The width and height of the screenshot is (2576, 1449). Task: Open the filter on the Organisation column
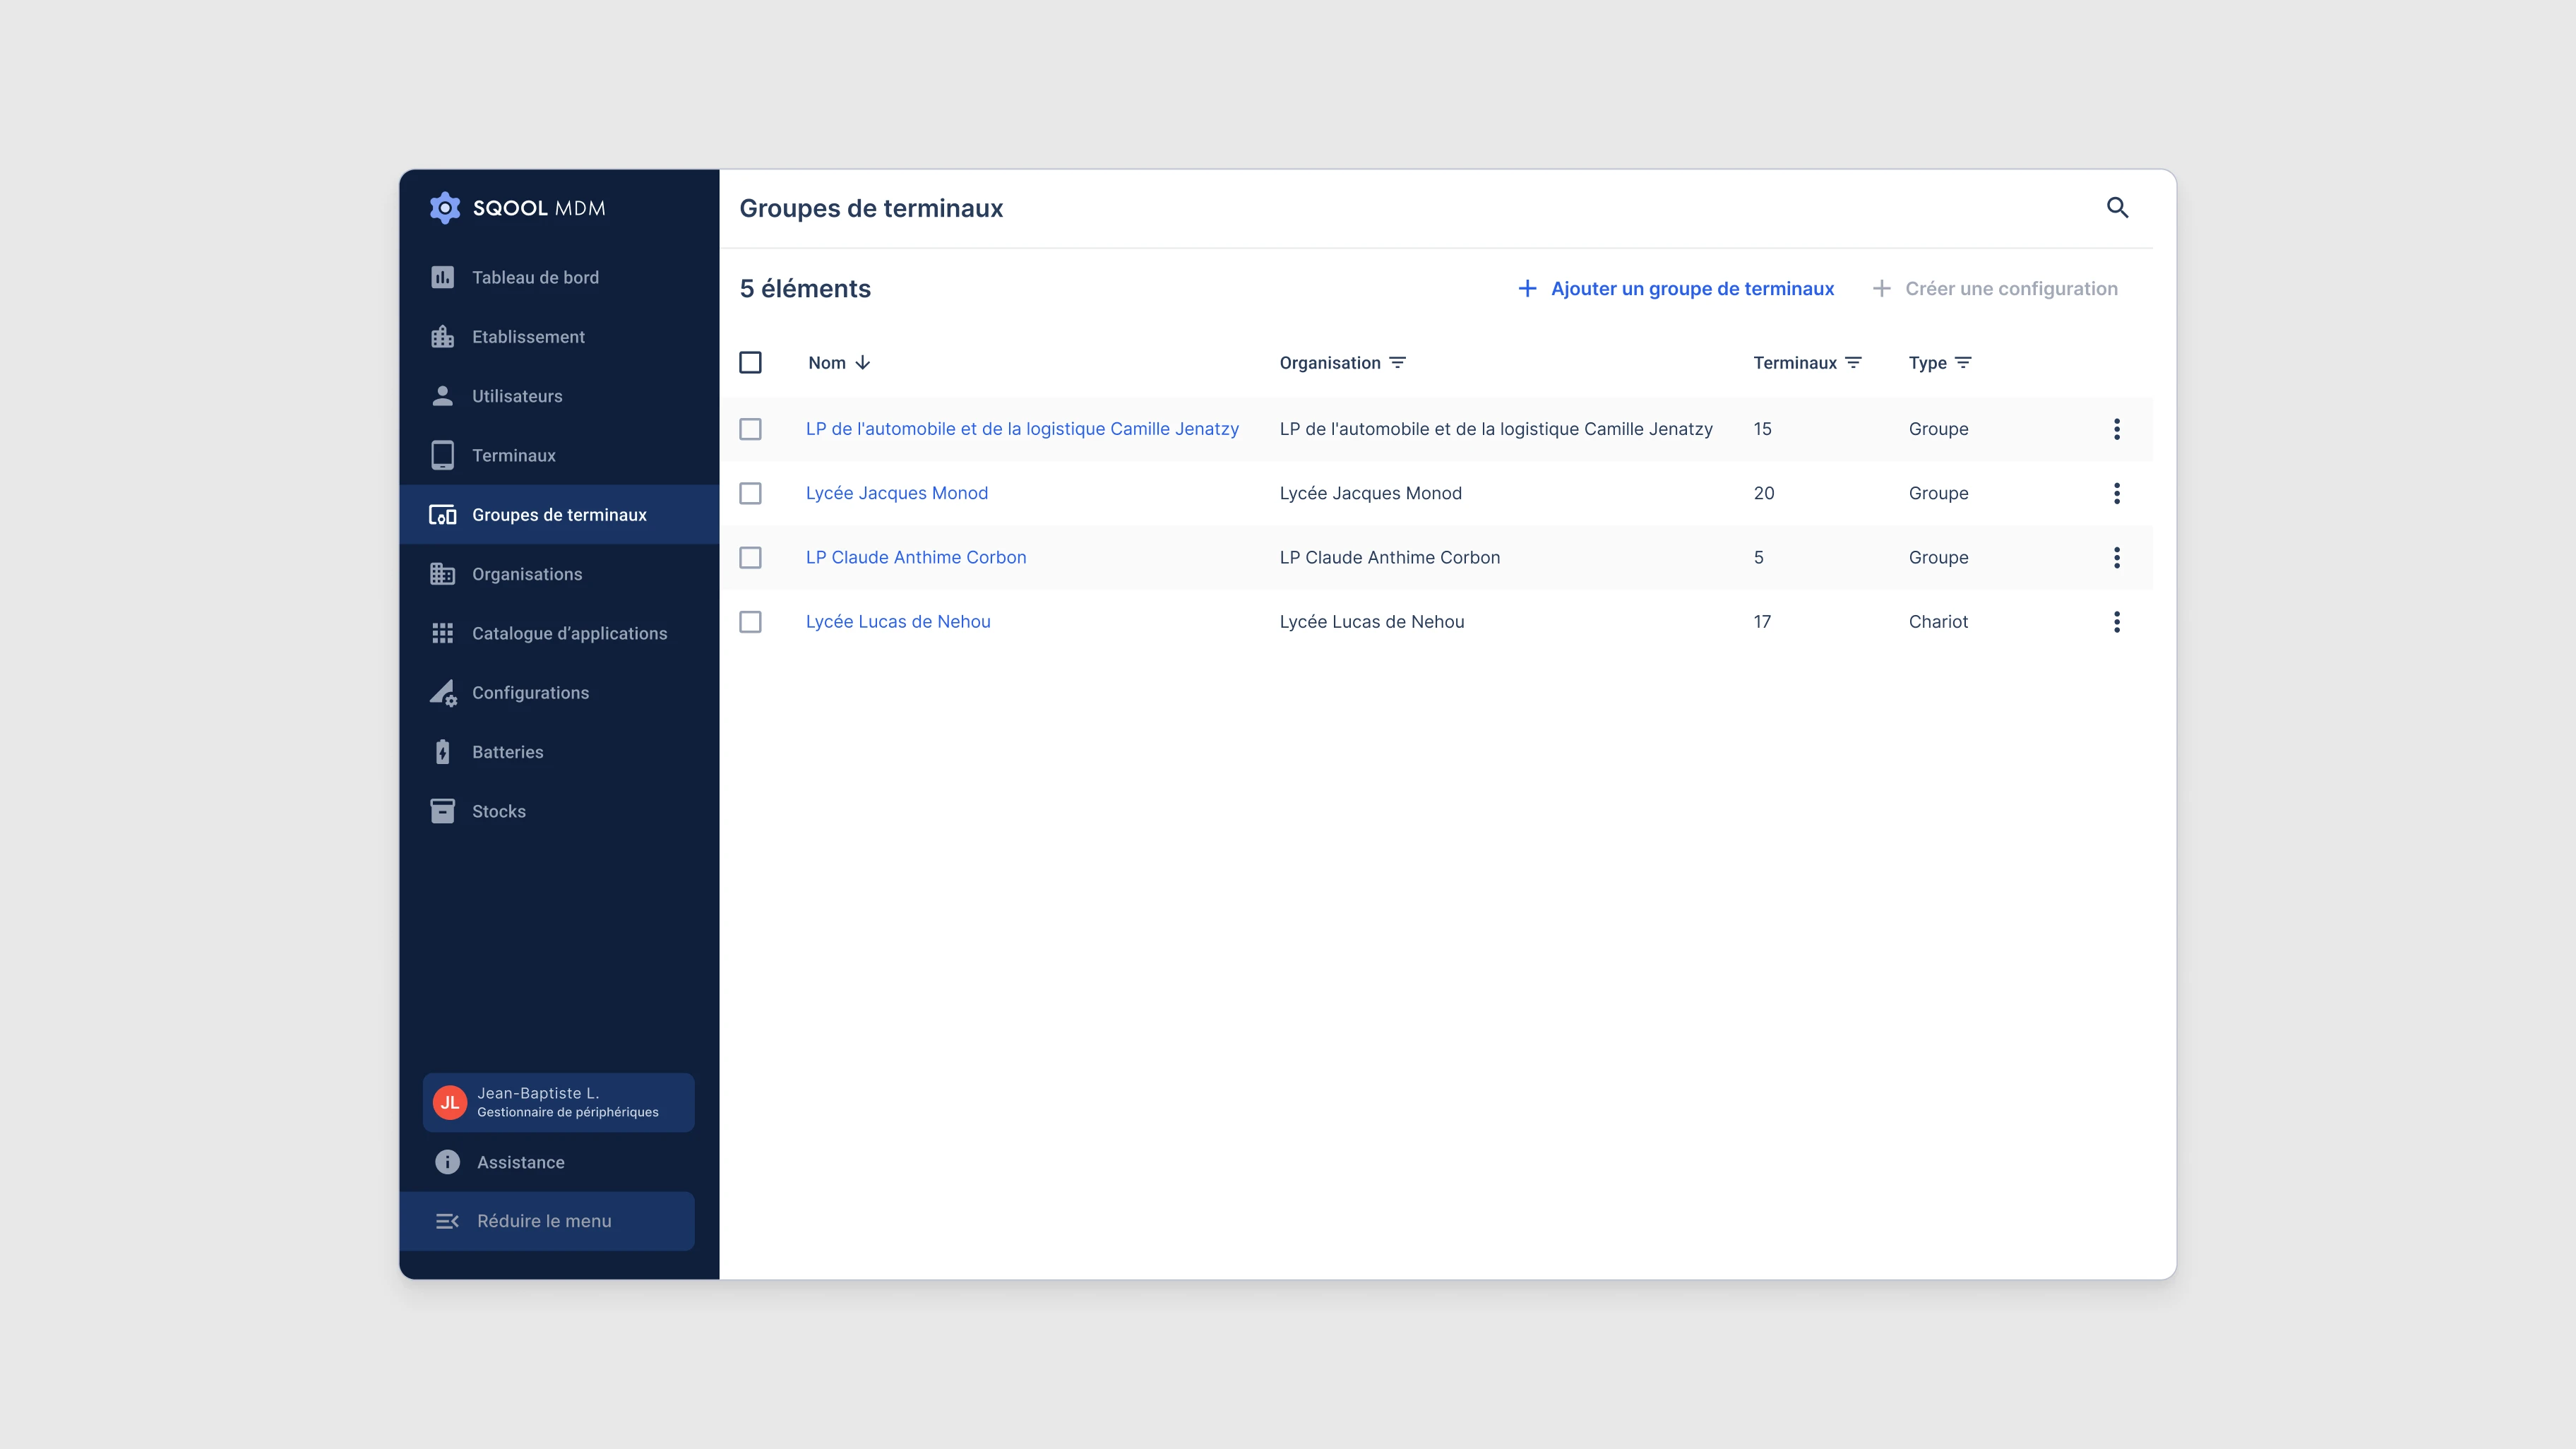(x=1398, y=362)
